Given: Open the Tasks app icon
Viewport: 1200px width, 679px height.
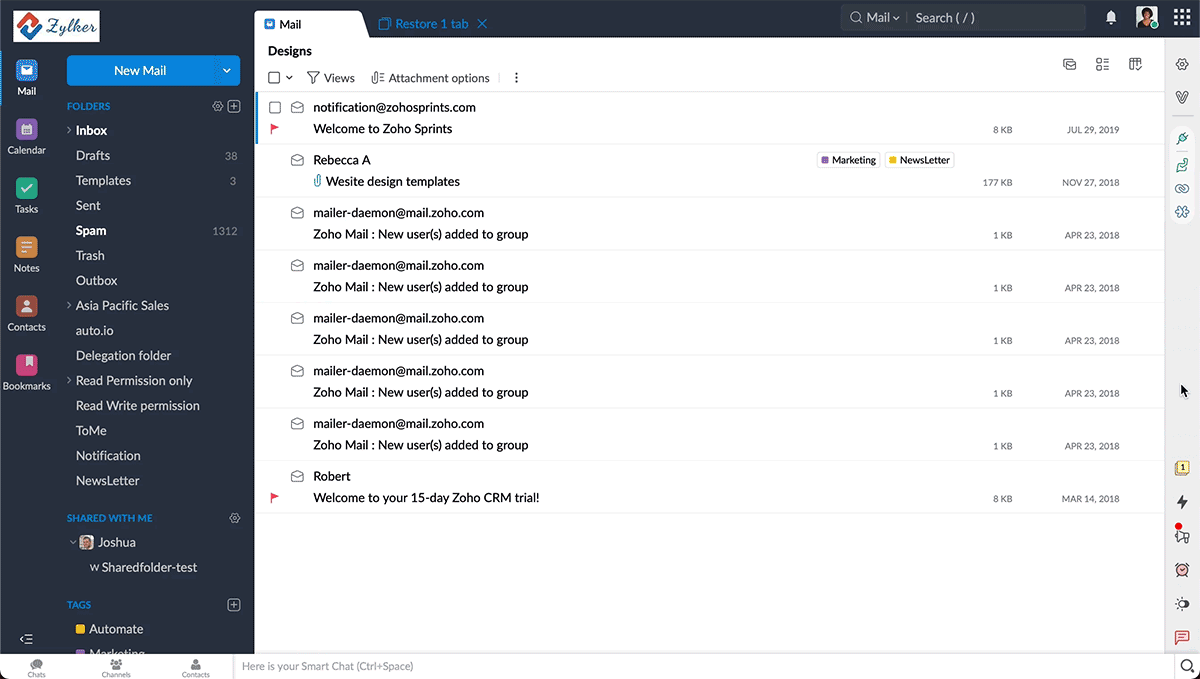Looking at the screenshot, I should tap(27, 196).
